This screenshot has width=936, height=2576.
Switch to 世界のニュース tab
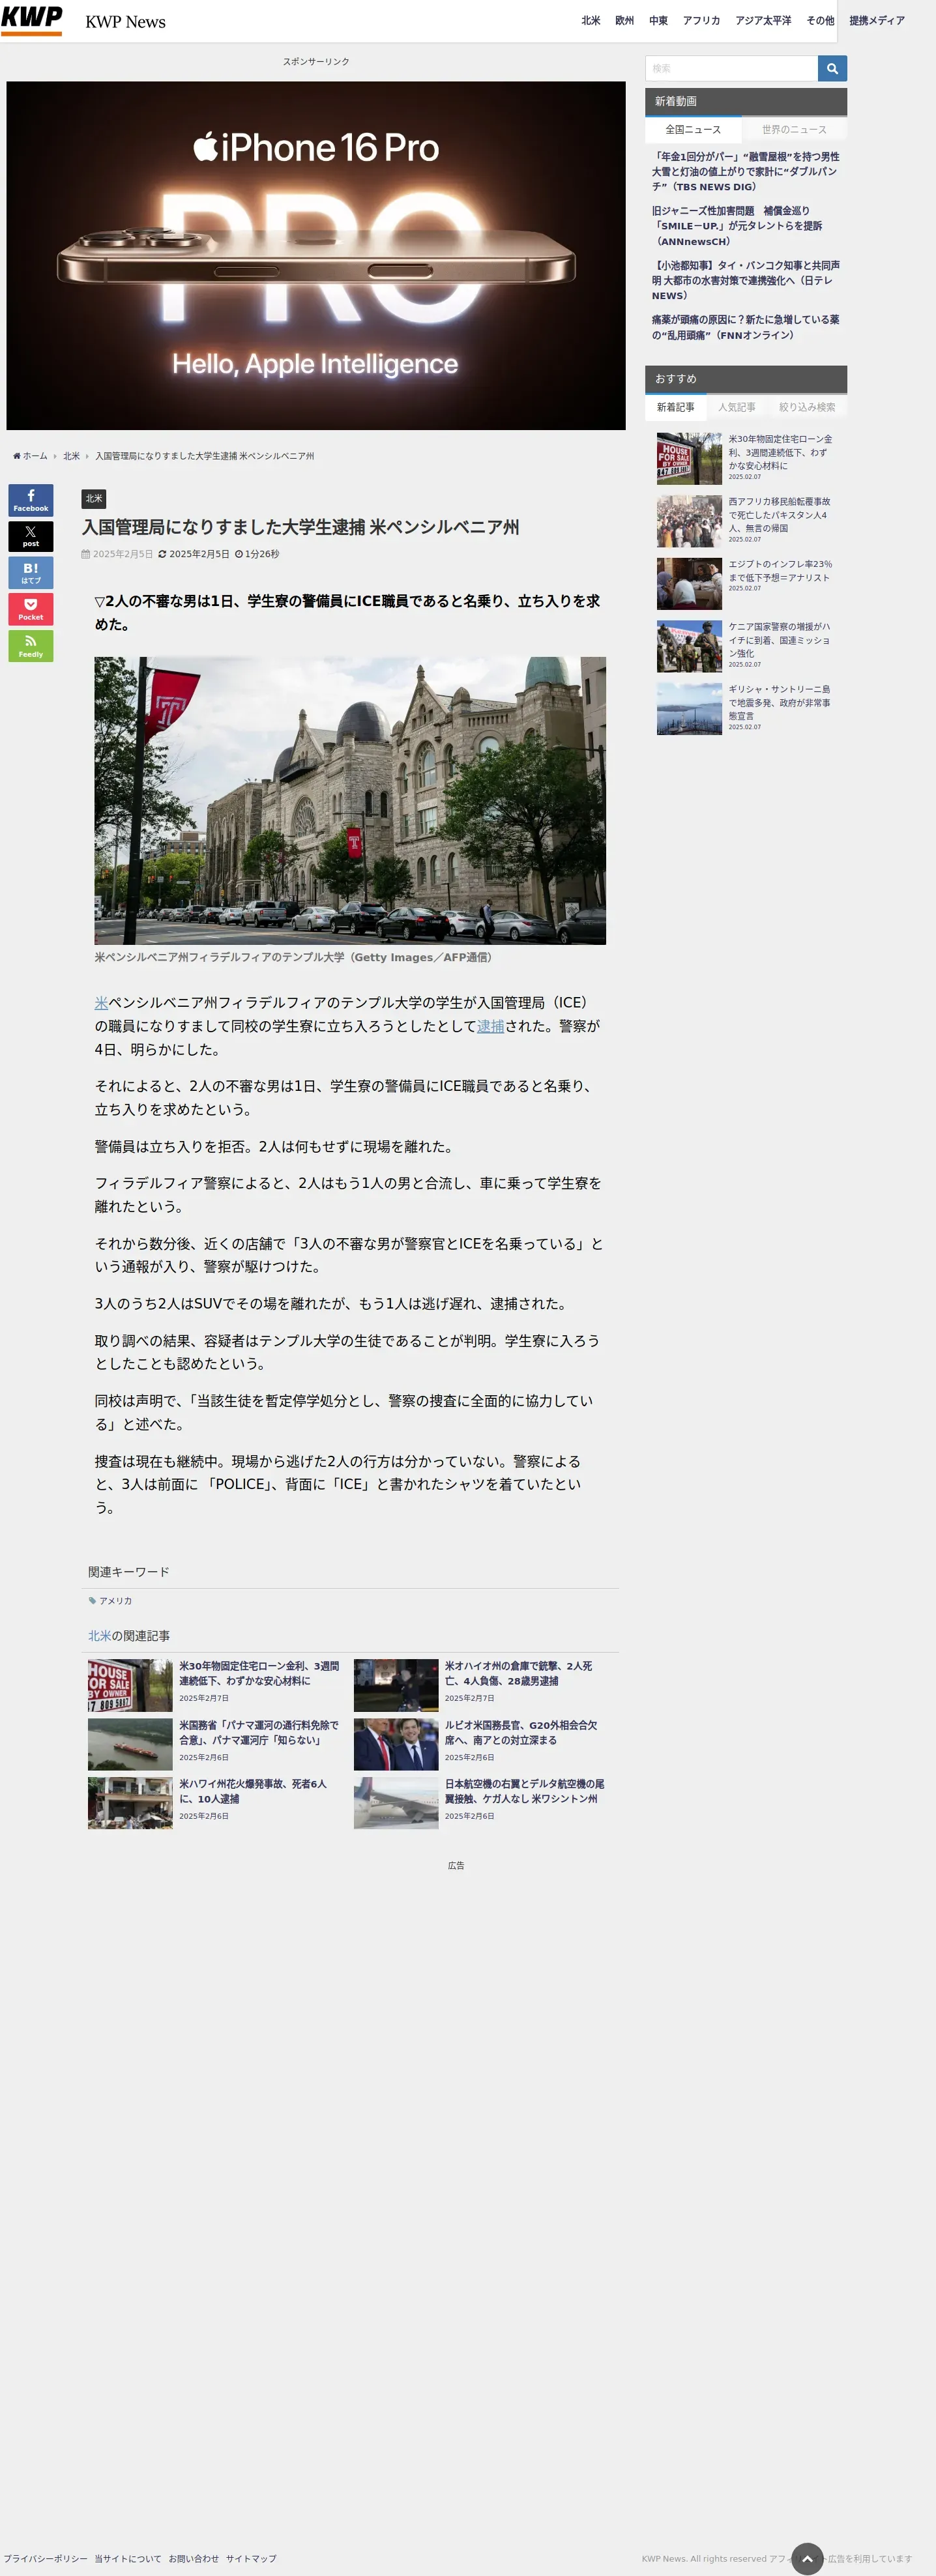(x=794, y=130)
